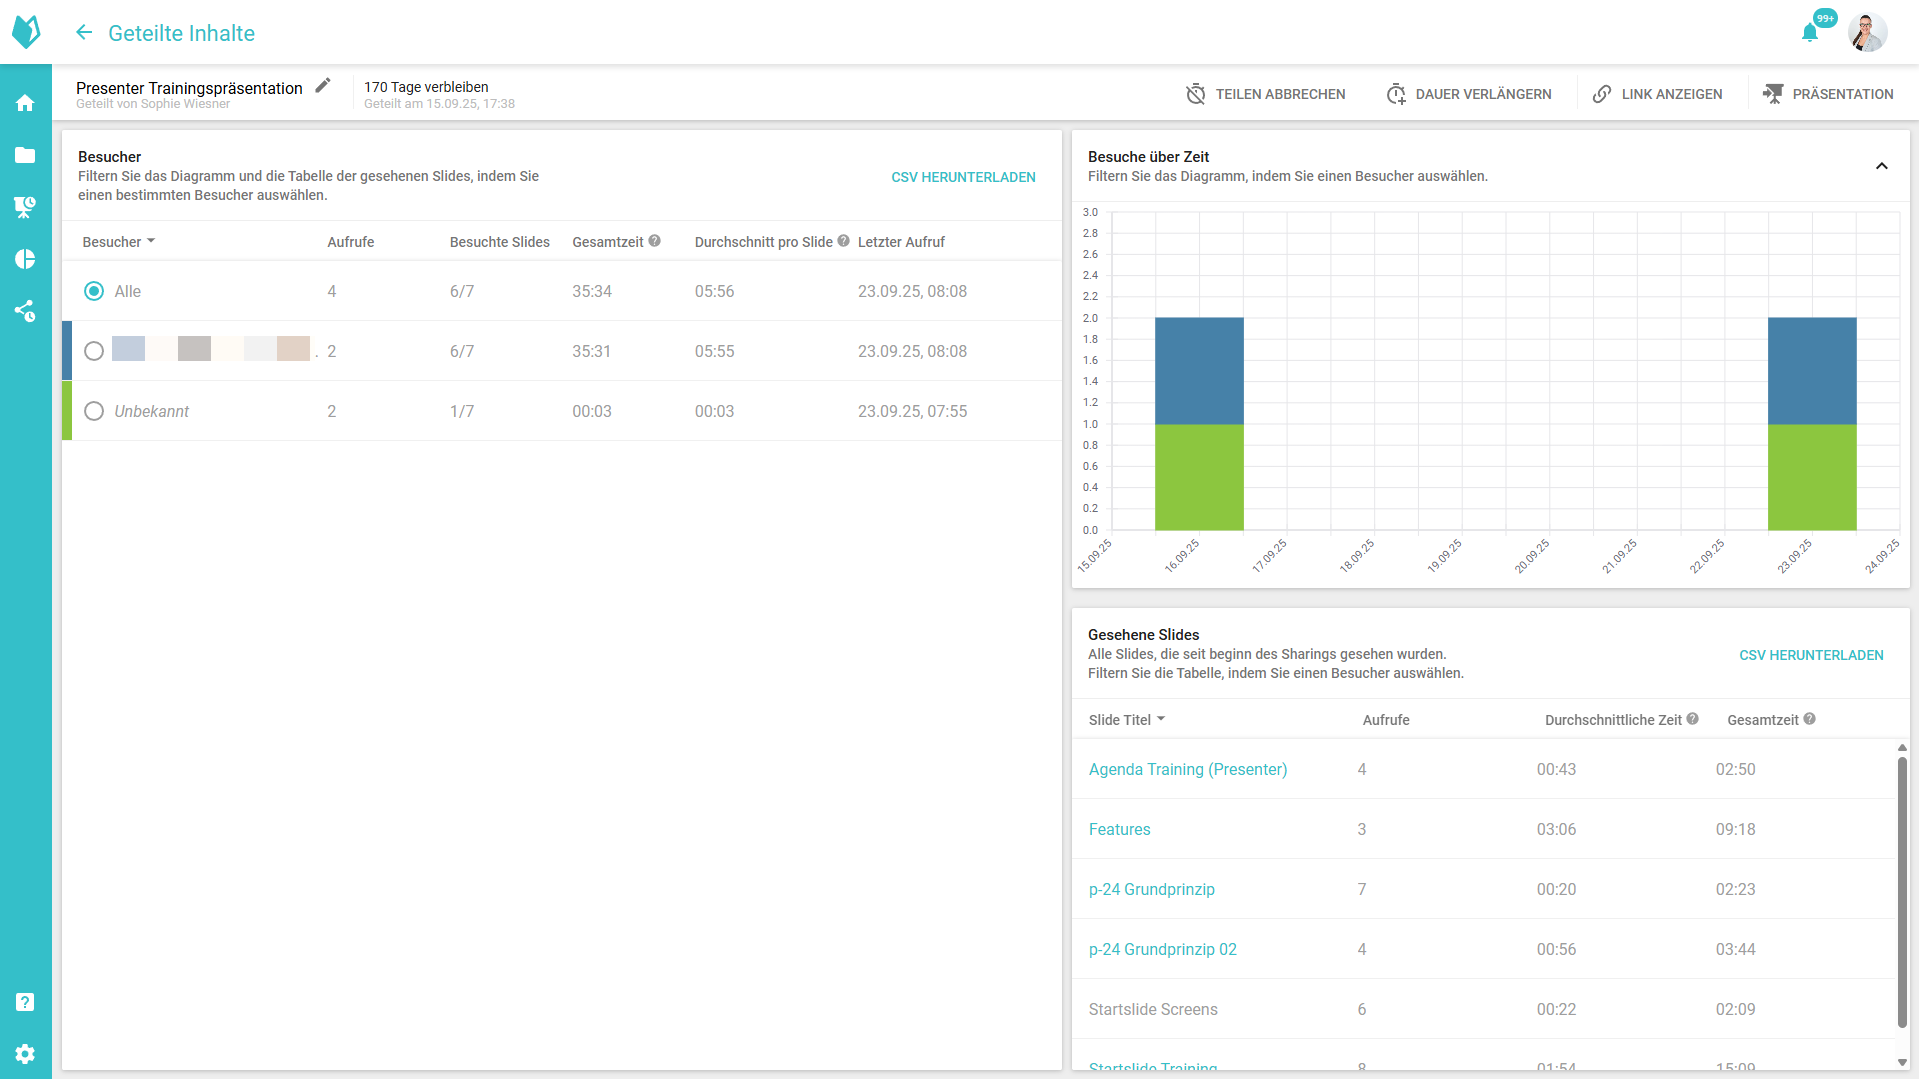
Task: Download visitors CSV via CSV HERUNTERLADEN
Action: coord(963,177)
